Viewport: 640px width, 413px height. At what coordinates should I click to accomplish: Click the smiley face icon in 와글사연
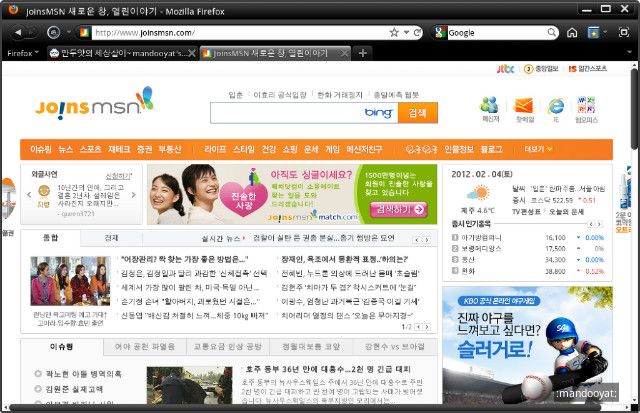click(x=44, y=191)
